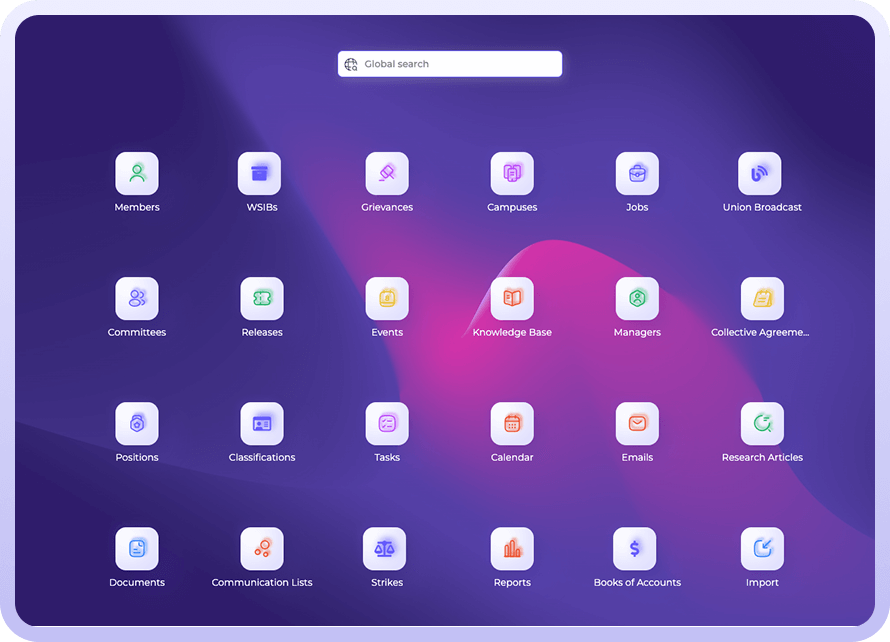
Task: Open the Calendar app icon
Action: tap(512, 424)
